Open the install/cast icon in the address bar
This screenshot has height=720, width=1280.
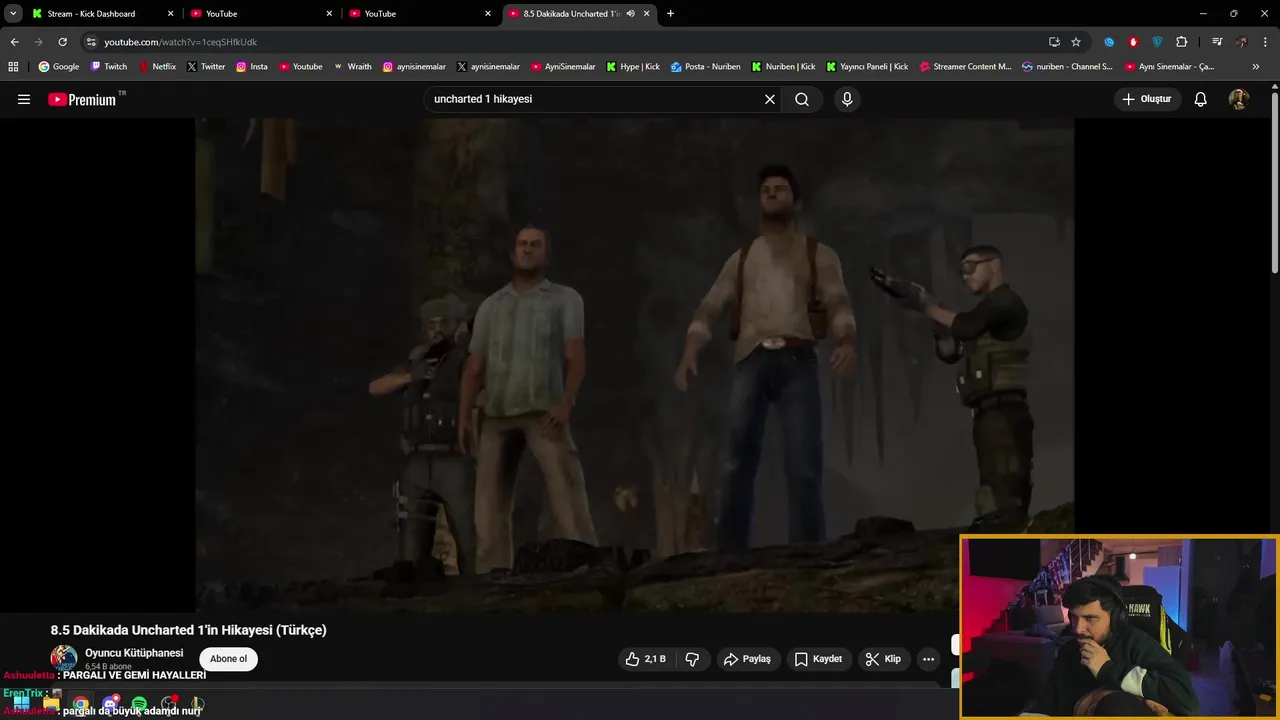tap(1054, 42)
